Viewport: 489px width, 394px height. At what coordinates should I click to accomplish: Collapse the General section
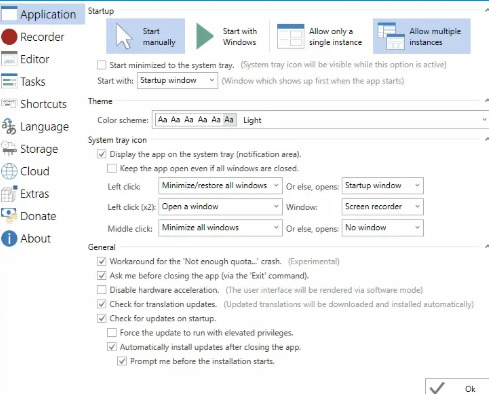pyautogui.click(x=487, y=247)
